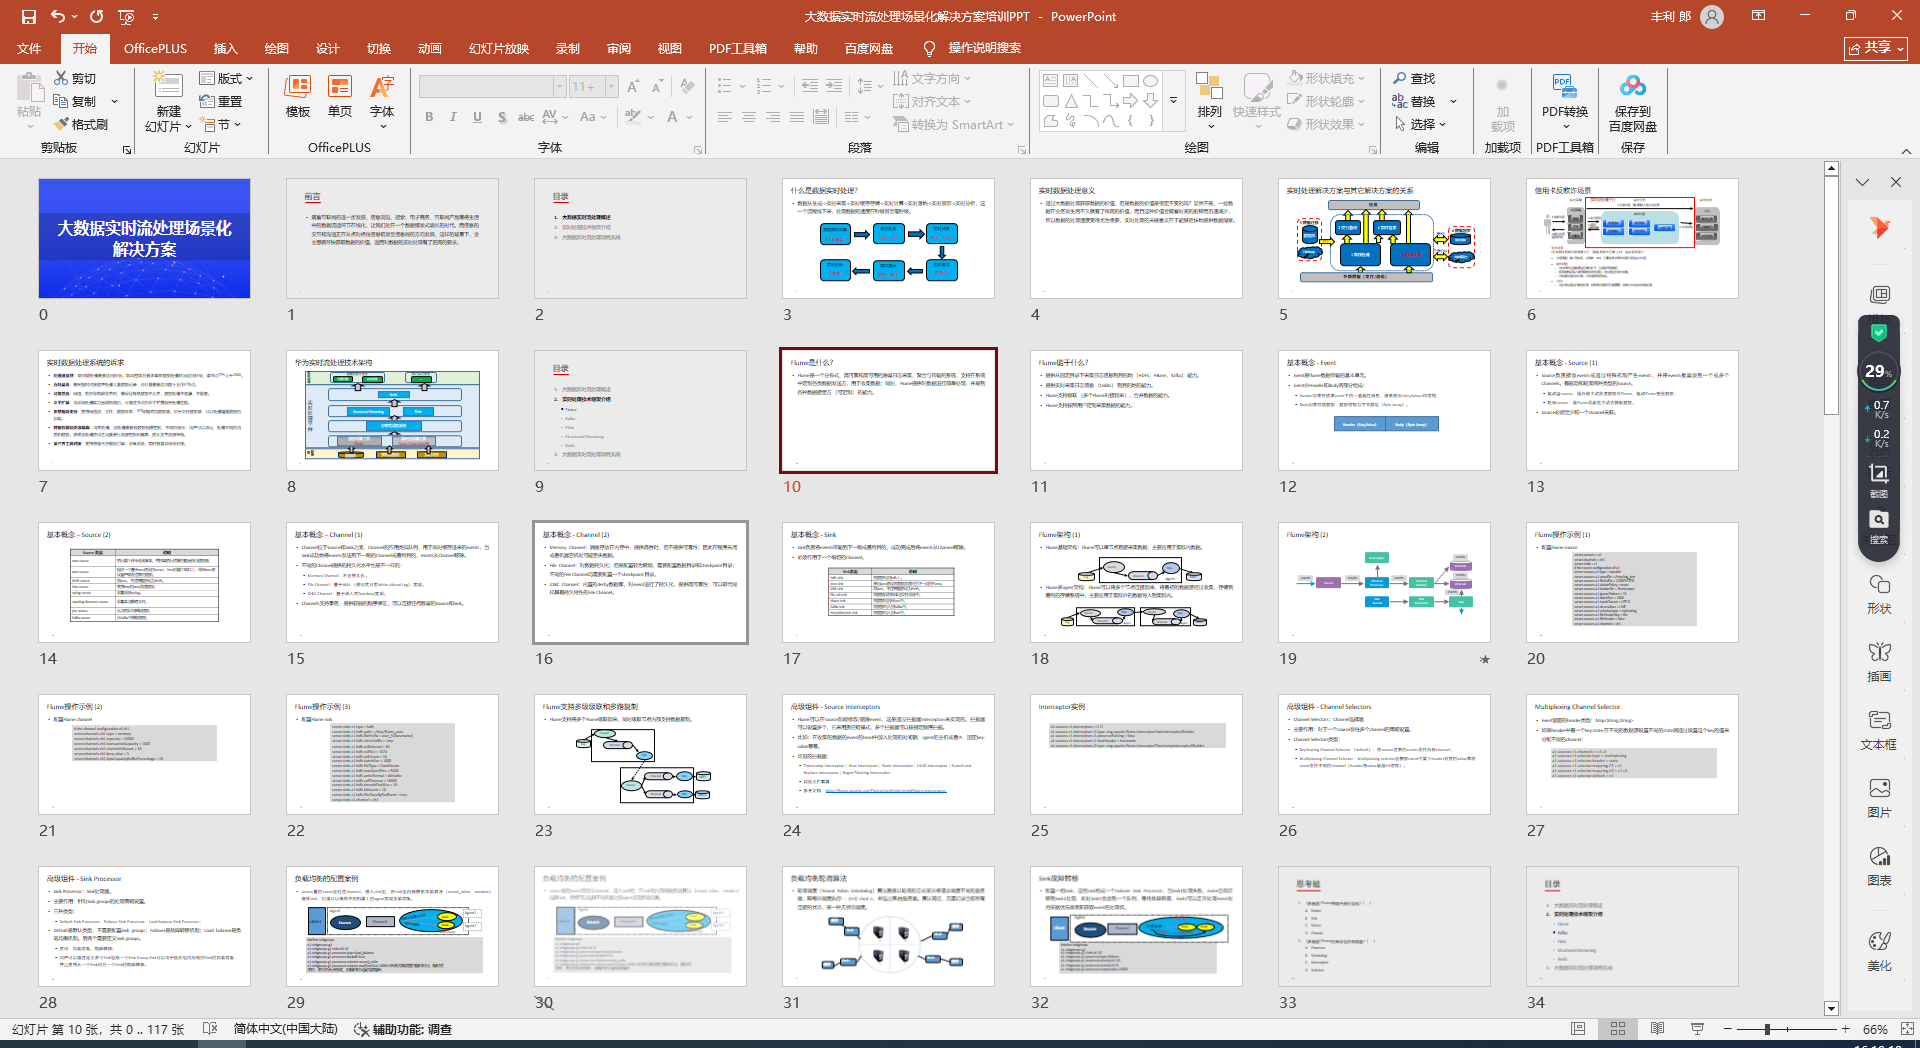Viewport: 1920px width, 1048px height.
Task: Click the zoom slider in status bar
Action: point(1767,1029)
